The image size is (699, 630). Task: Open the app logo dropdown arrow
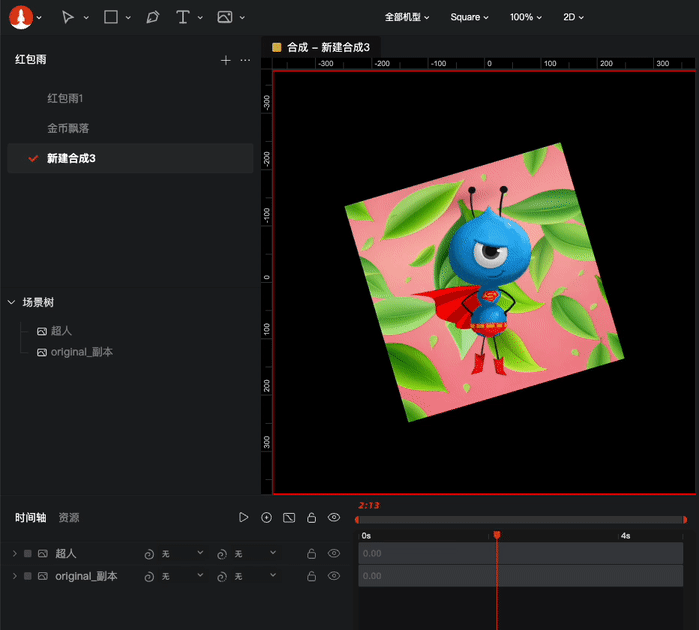pyautogui.click(x=39, y=17)
